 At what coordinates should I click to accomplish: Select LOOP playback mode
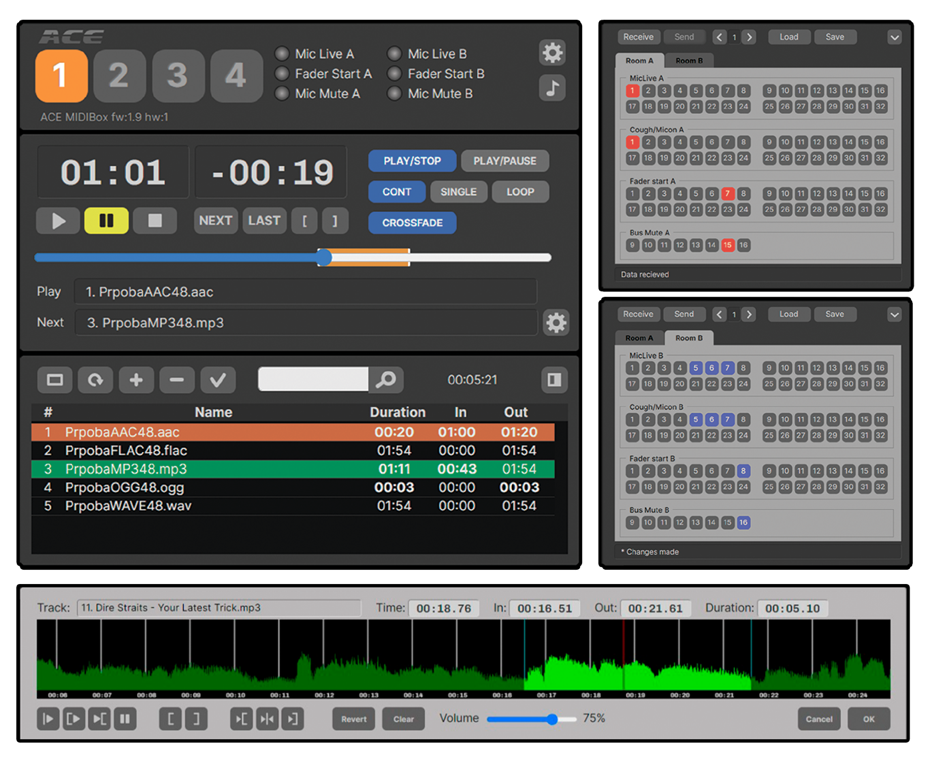(x=520, y=192)
